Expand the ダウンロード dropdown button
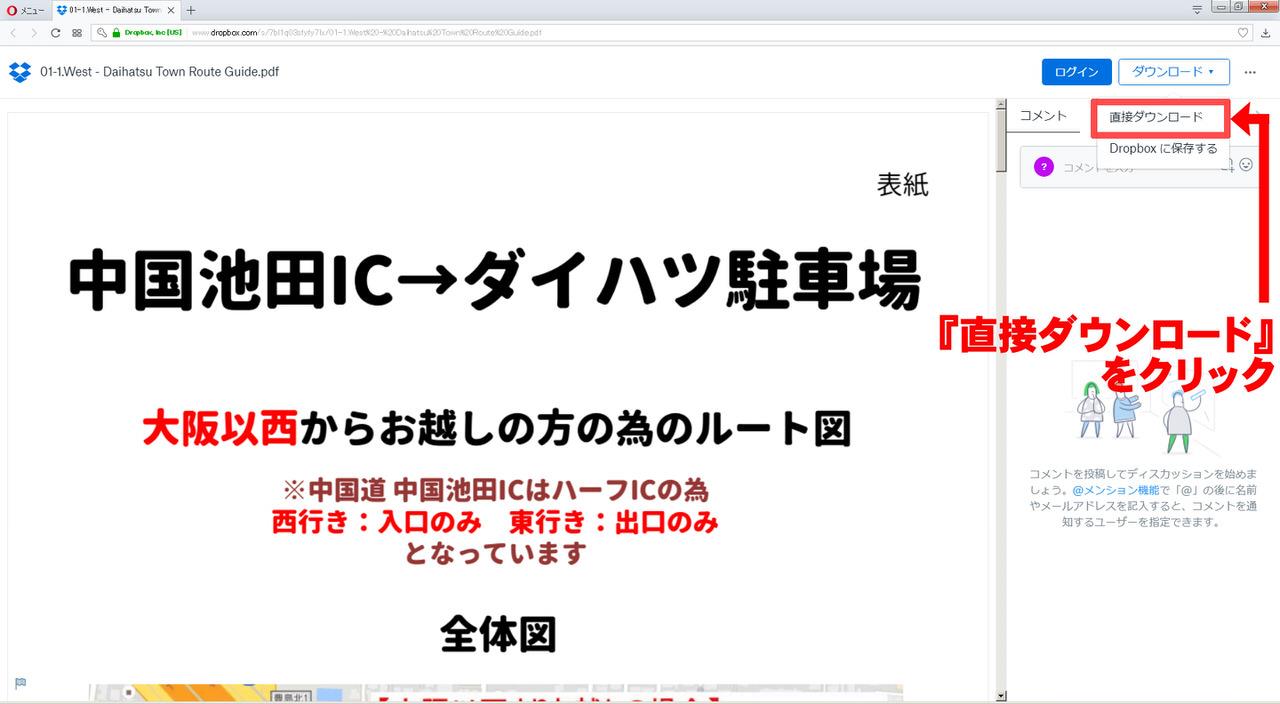 pos(1174,72)
